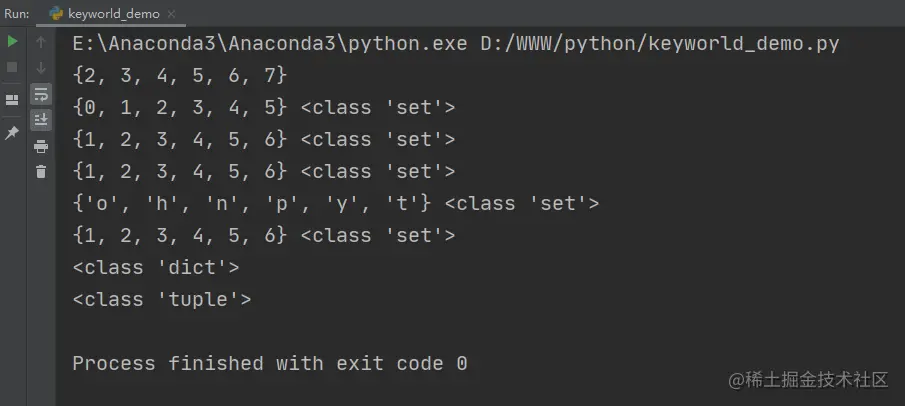
Task: Close the keyworld_demo tab
Action: coord(171,14)
